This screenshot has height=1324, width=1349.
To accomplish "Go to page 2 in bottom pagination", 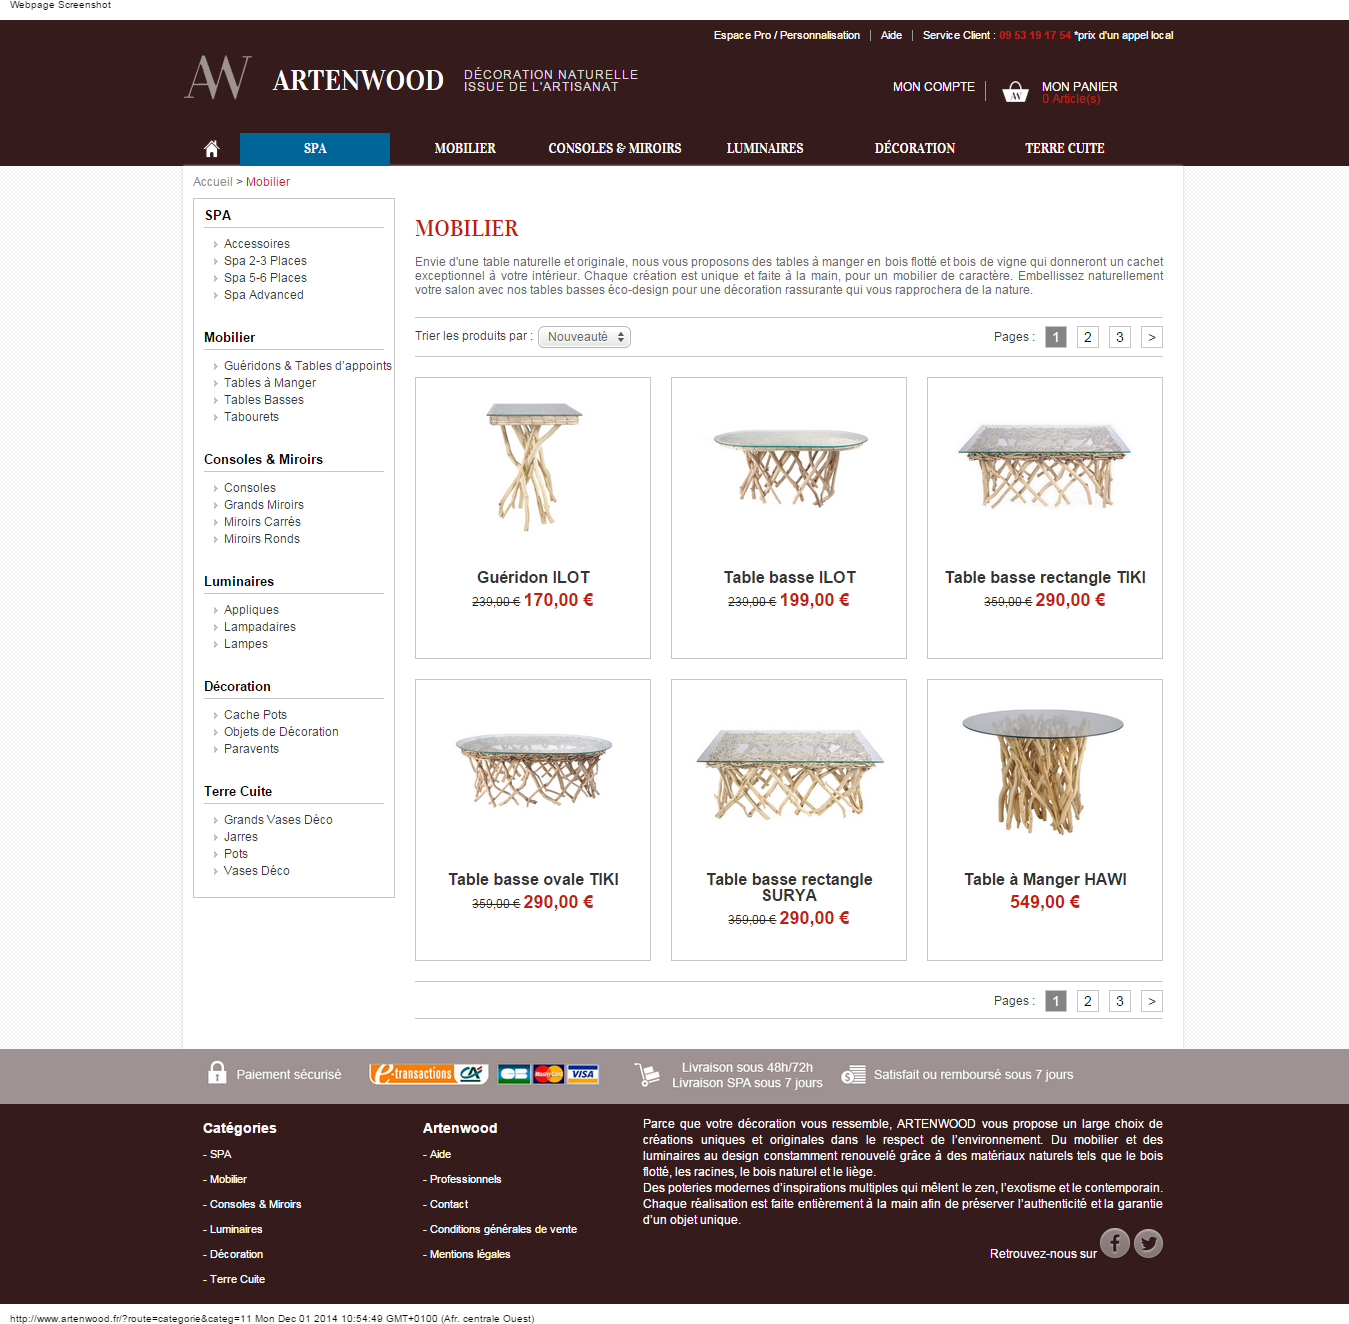I will 1088,1001.
